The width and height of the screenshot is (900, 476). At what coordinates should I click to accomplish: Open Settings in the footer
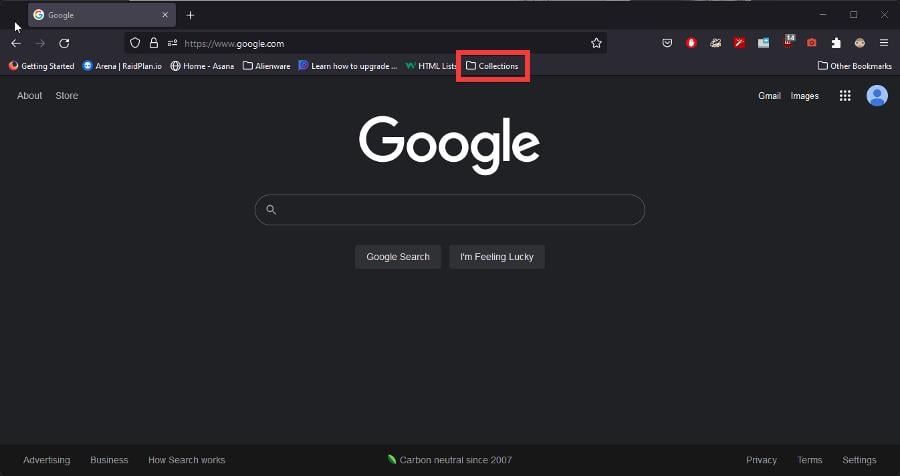(859, 460)
